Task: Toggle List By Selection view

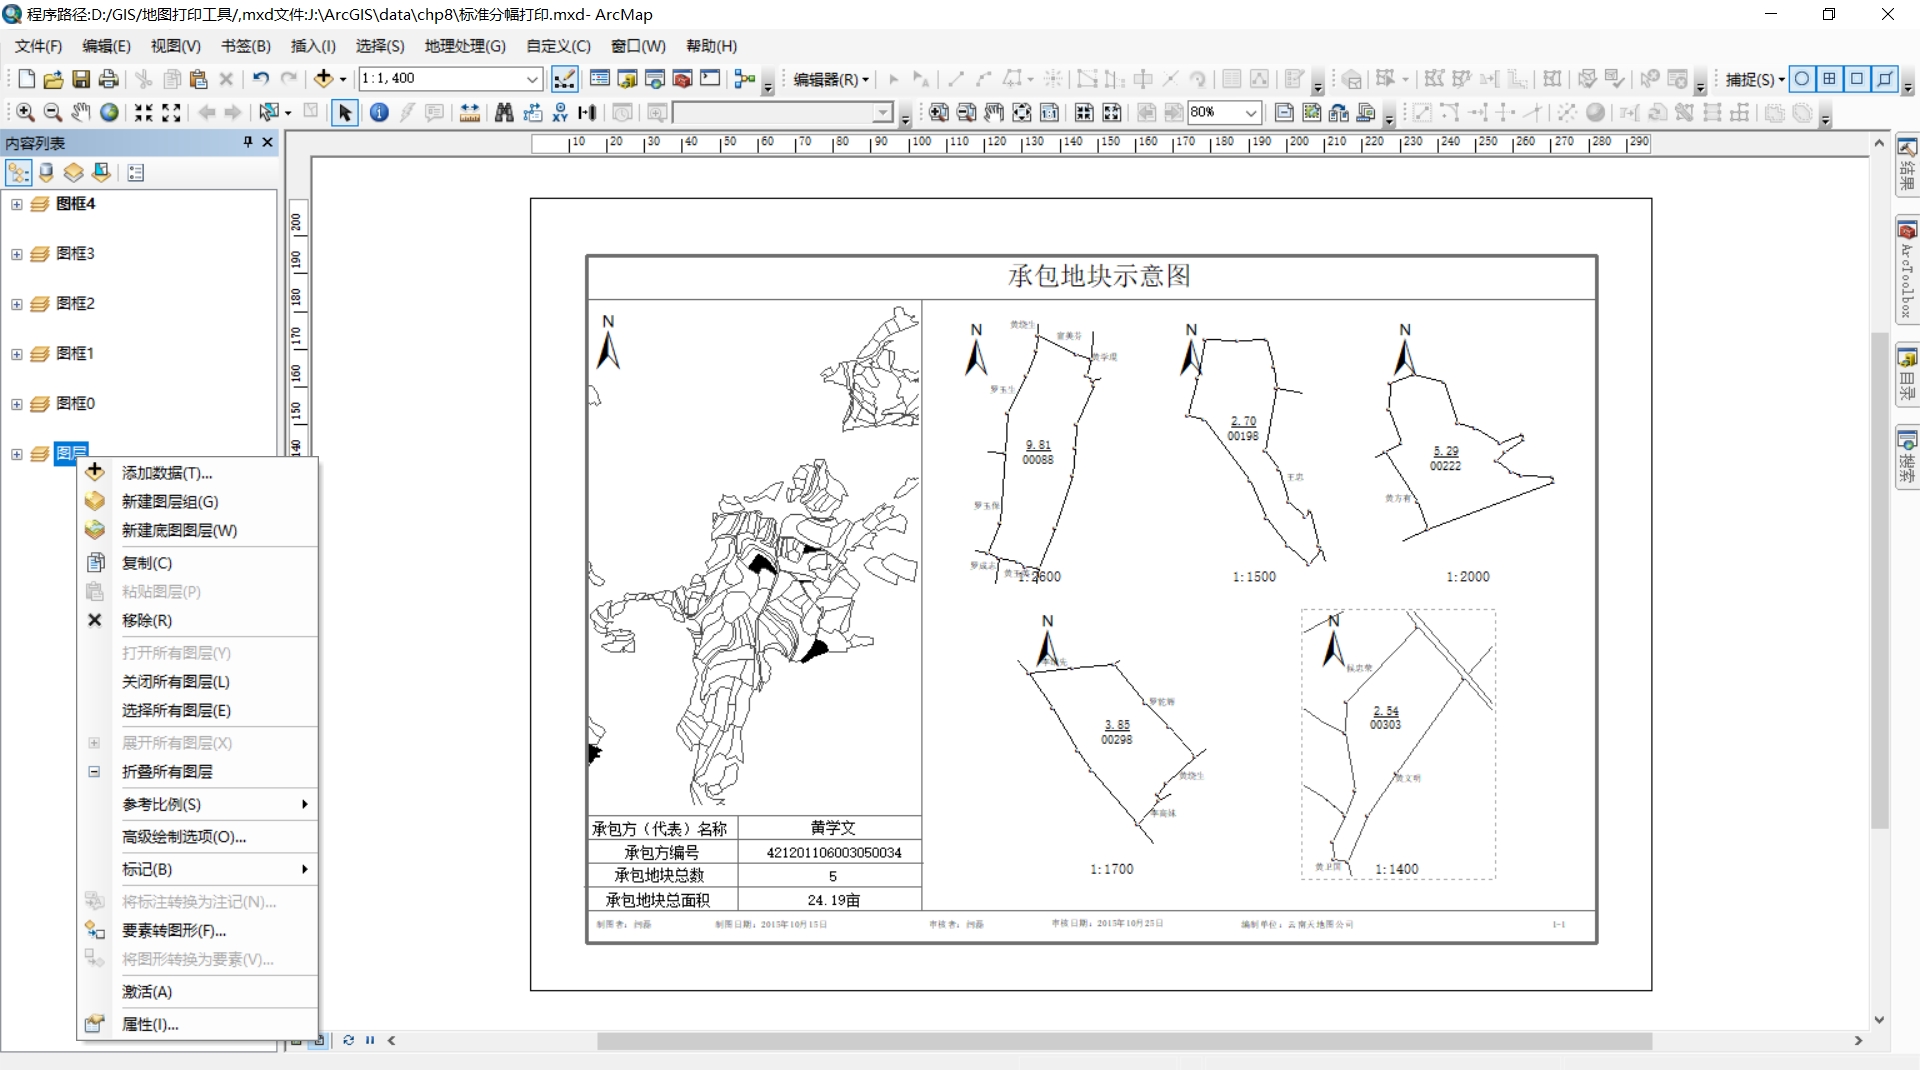Action: (x=101, y=173)
